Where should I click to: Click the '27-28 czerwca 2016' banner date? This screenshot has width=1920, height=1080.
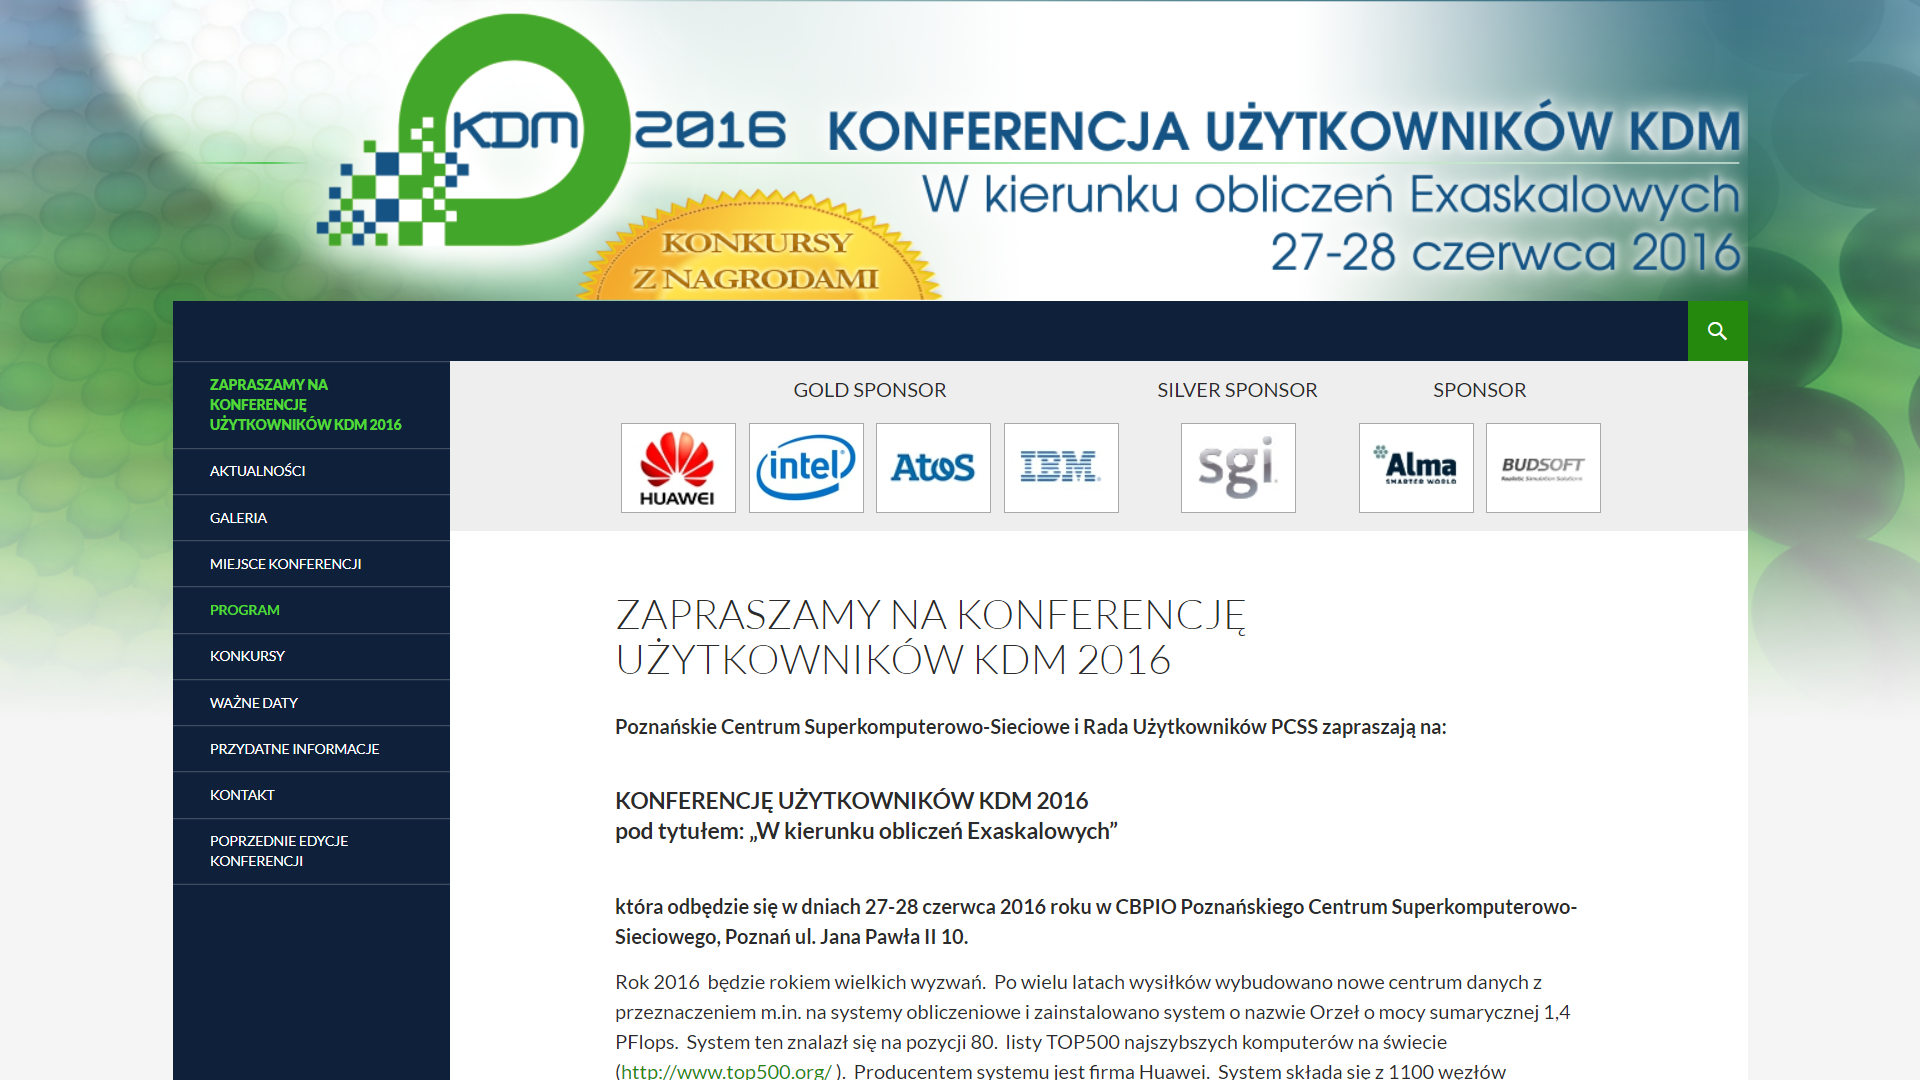pyautogui.click(x=1506, y=252)
